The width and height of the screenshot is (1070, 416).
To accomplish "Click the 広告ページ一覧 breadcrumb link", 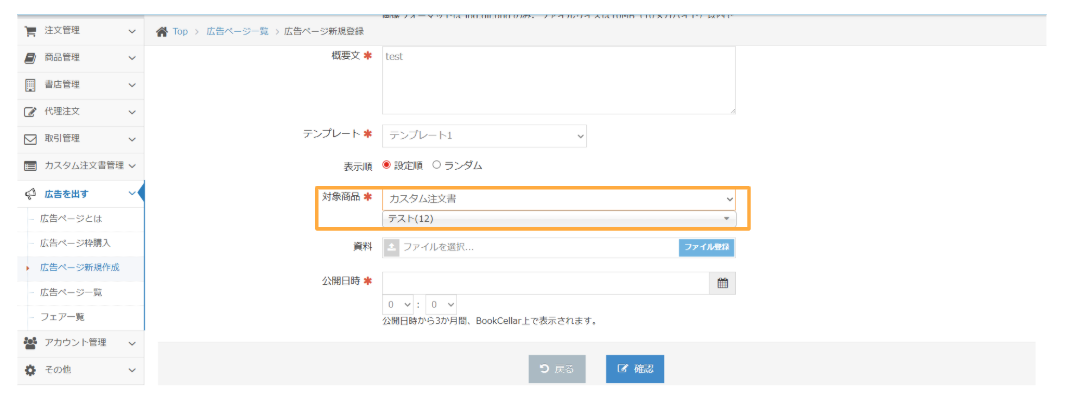I will [237, 31].
